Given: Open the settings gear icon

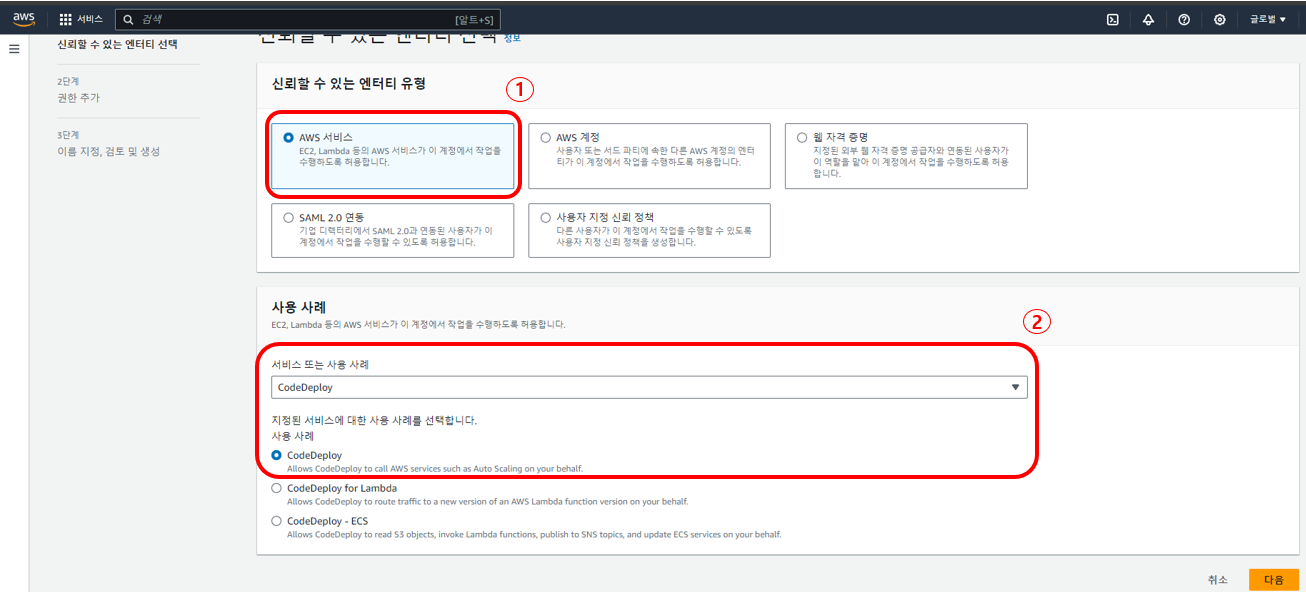Looking at the screenshot, I should click(x=1220, y=19).
